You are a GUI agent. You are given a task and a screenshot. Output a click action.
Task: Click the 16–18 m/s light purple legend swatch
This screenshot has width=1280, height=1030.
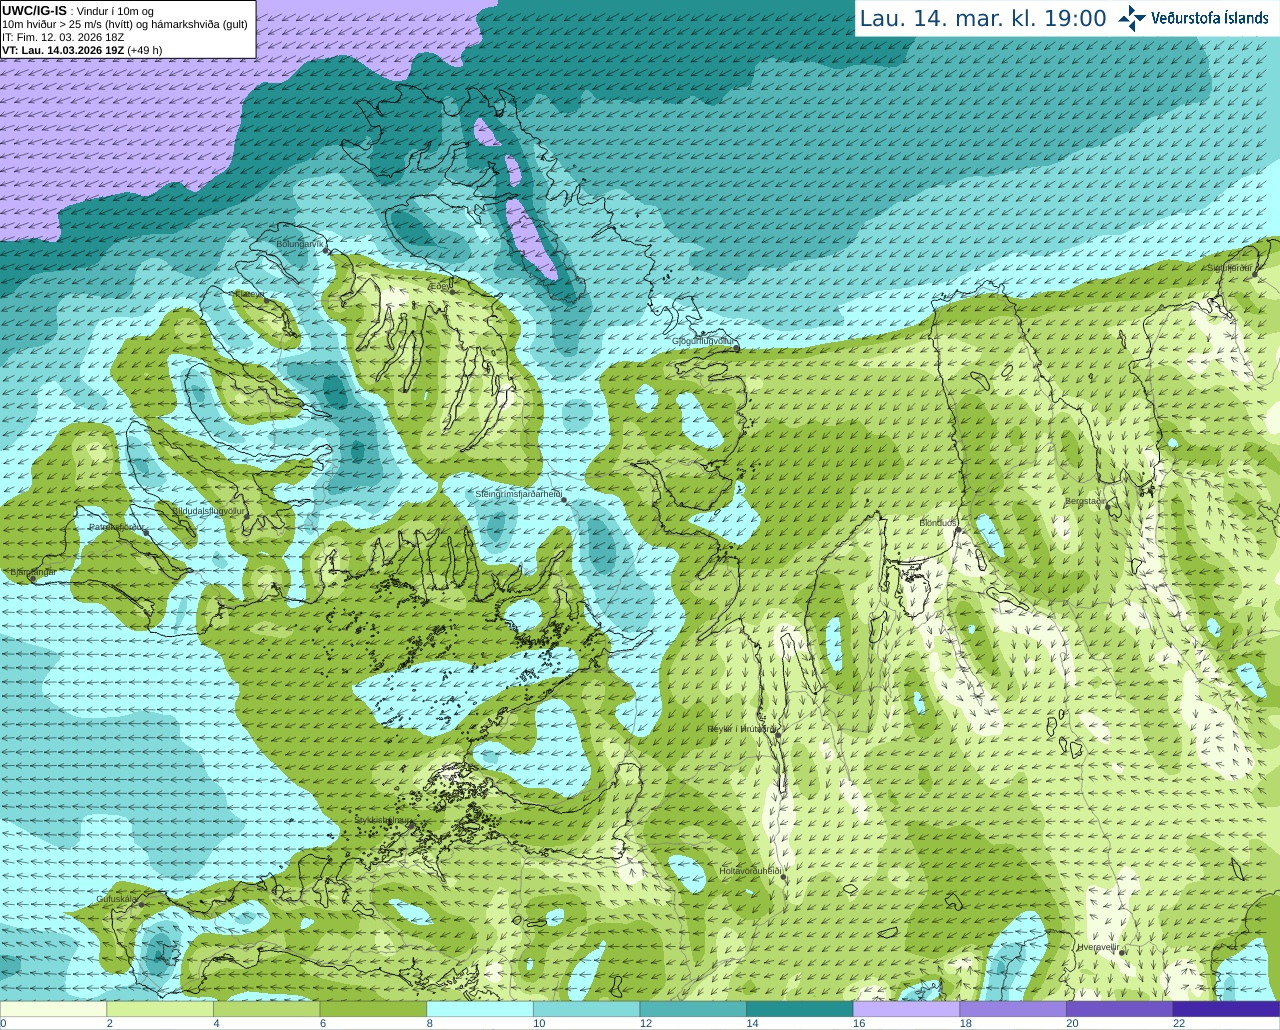pos(906,1009)
